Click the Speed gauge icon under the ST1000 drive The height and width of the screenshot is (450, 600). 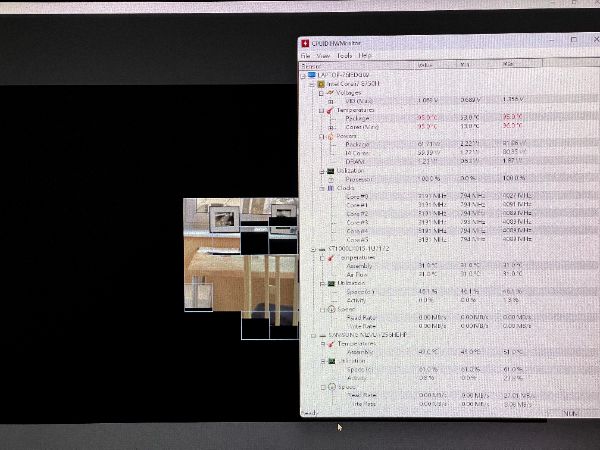coord(332,309)
